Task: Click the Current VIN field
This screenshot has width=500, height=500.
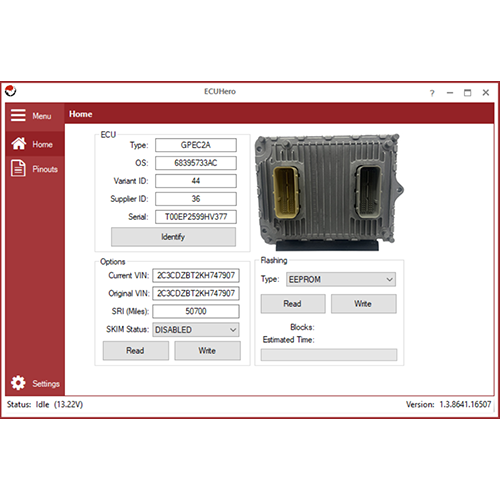Action: tap(196, 276)
